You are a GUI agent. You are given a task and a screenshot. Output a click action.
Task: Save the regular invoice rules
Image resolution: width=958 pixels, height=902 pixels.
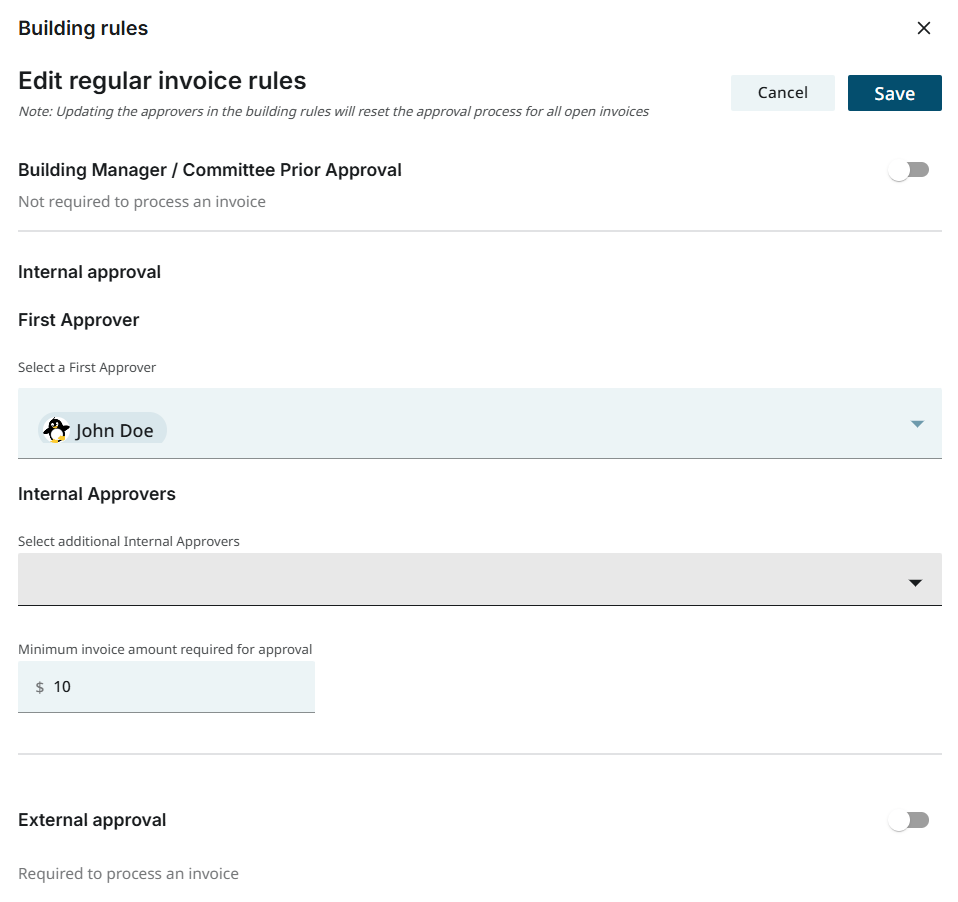[894, 93]
